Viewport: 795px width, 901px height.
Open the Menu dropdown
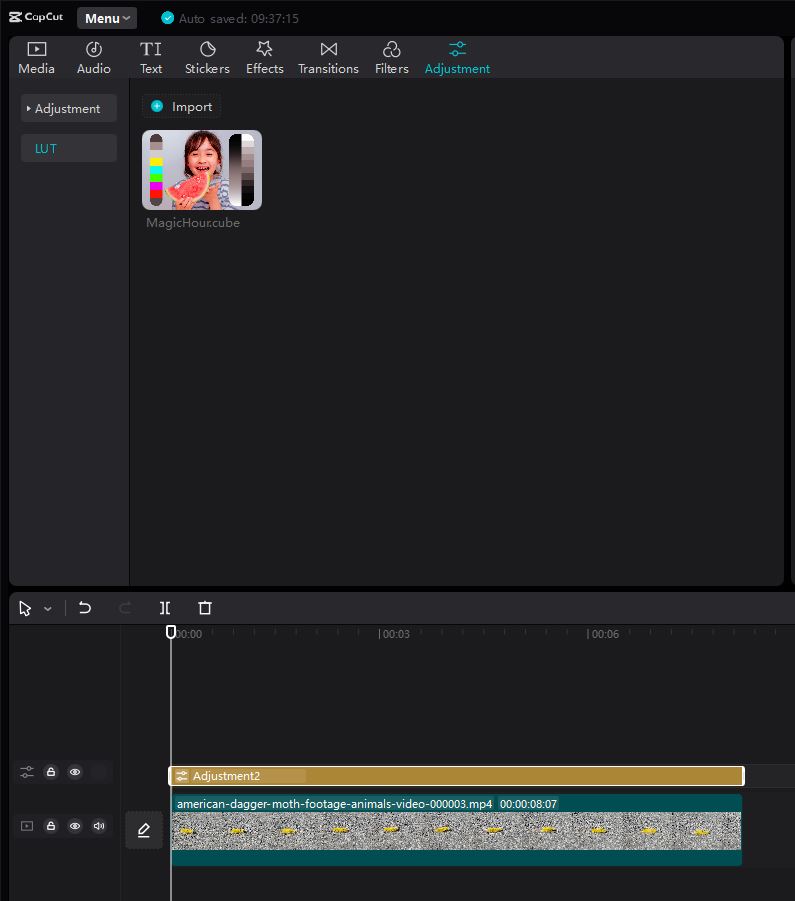click(107, 18)
